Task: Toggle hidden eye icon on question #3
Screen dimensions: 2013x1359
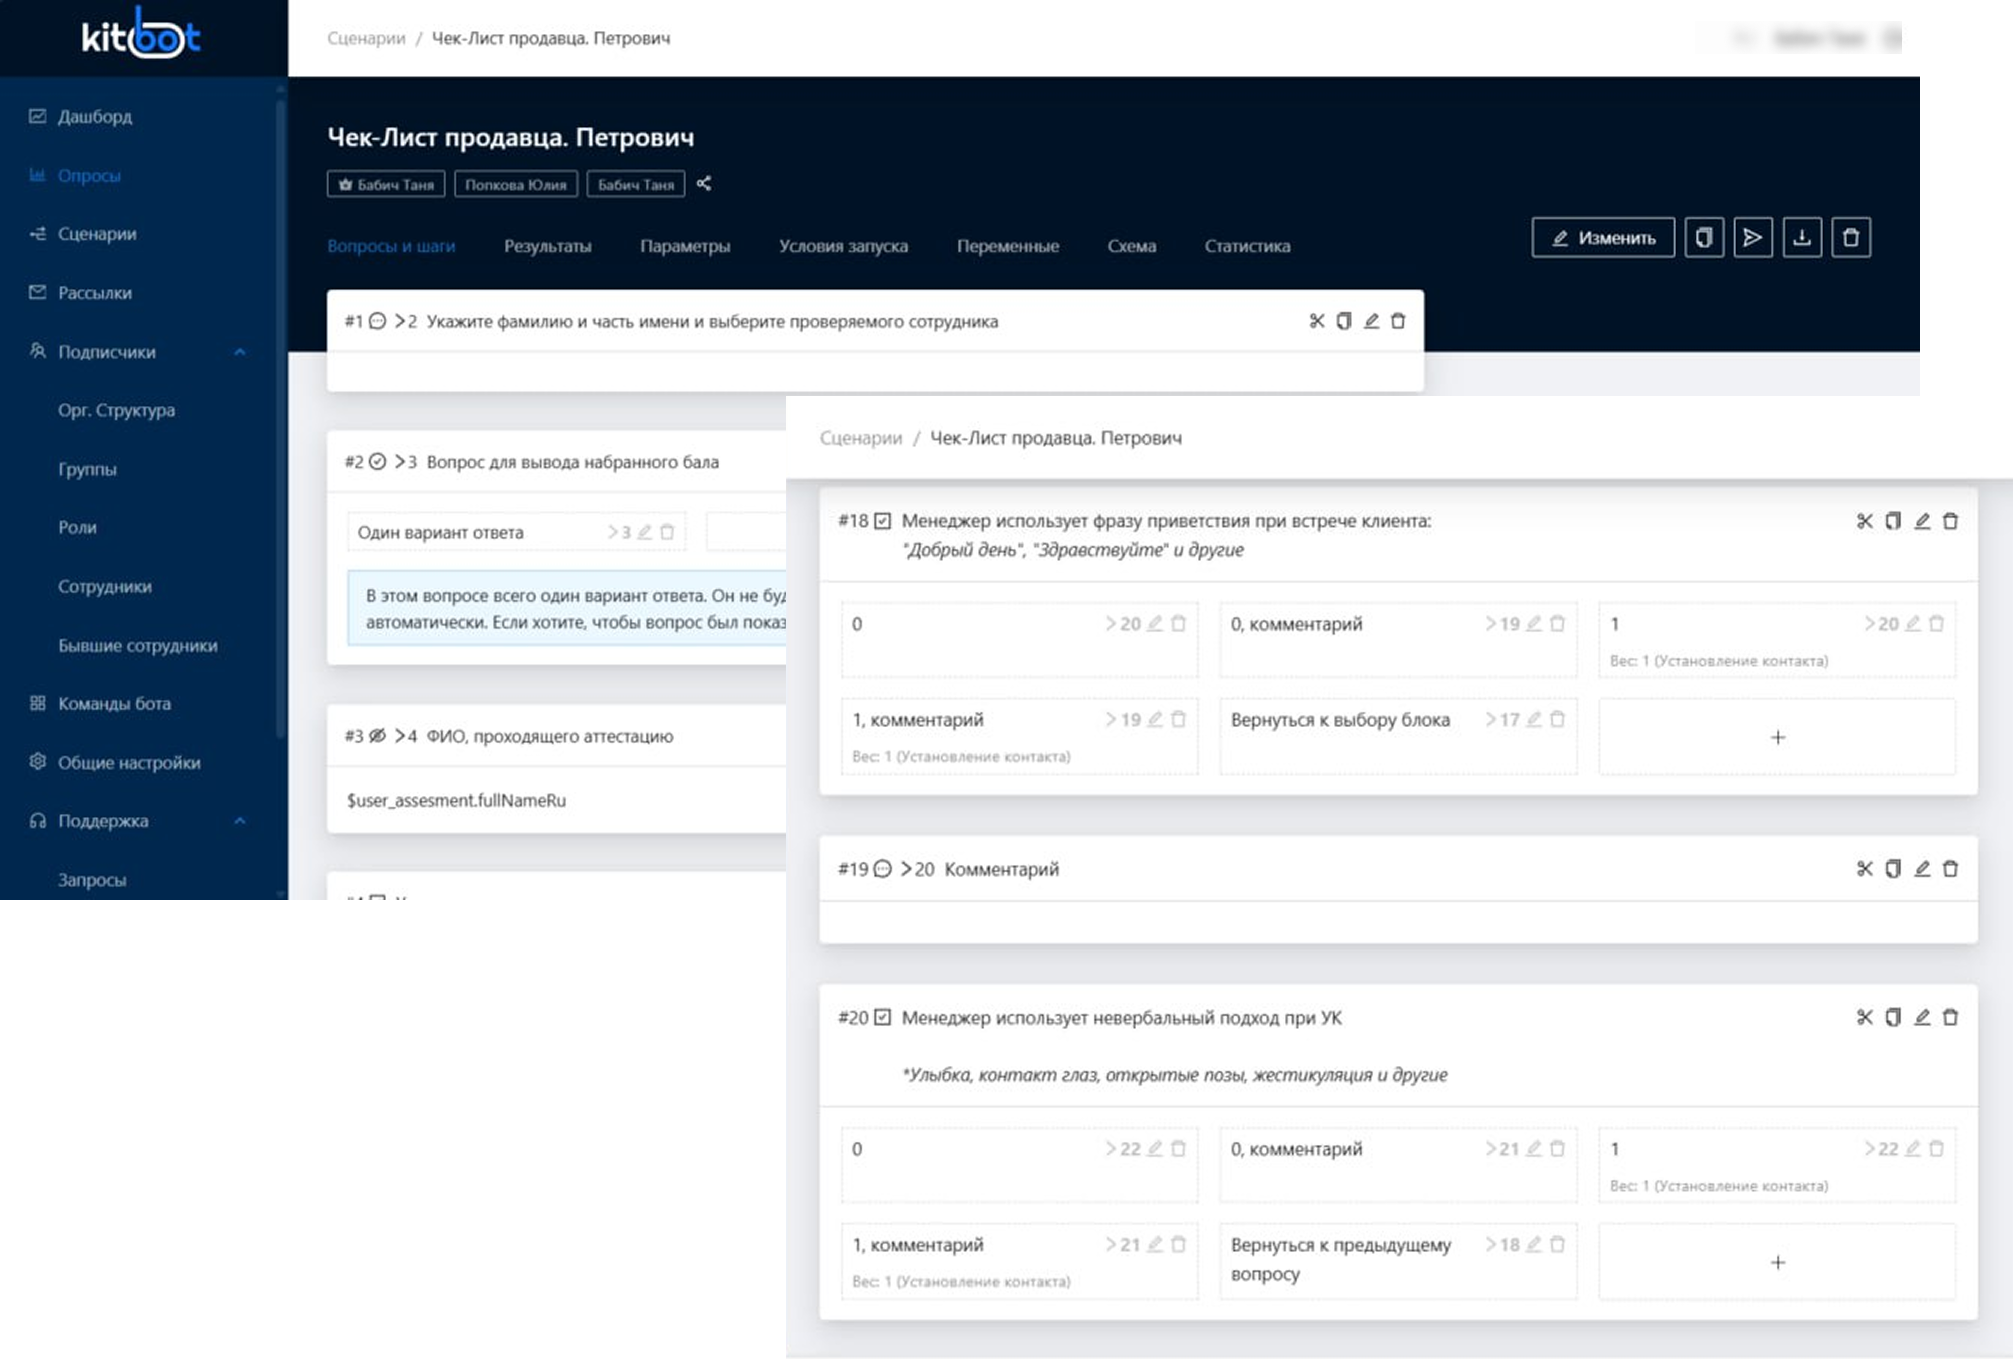Action: pos(377,736)
